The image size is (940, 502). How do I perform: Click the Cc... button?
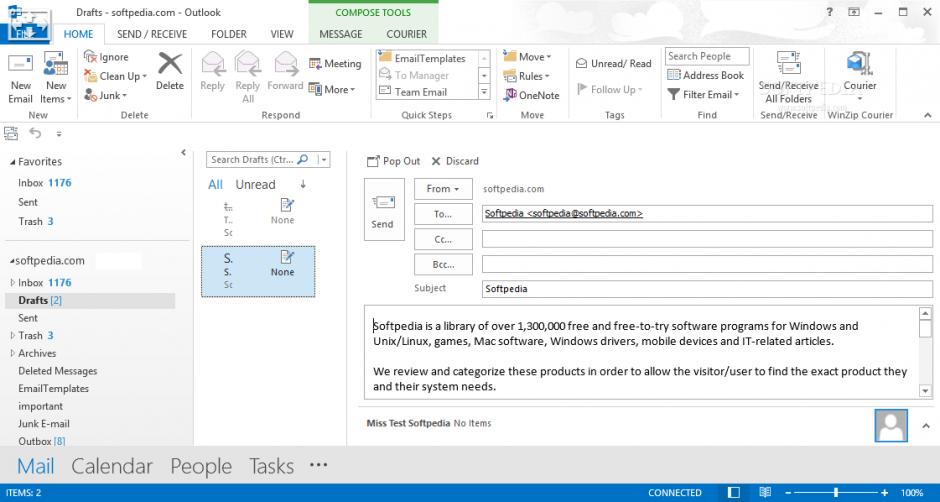click(443, 239)
